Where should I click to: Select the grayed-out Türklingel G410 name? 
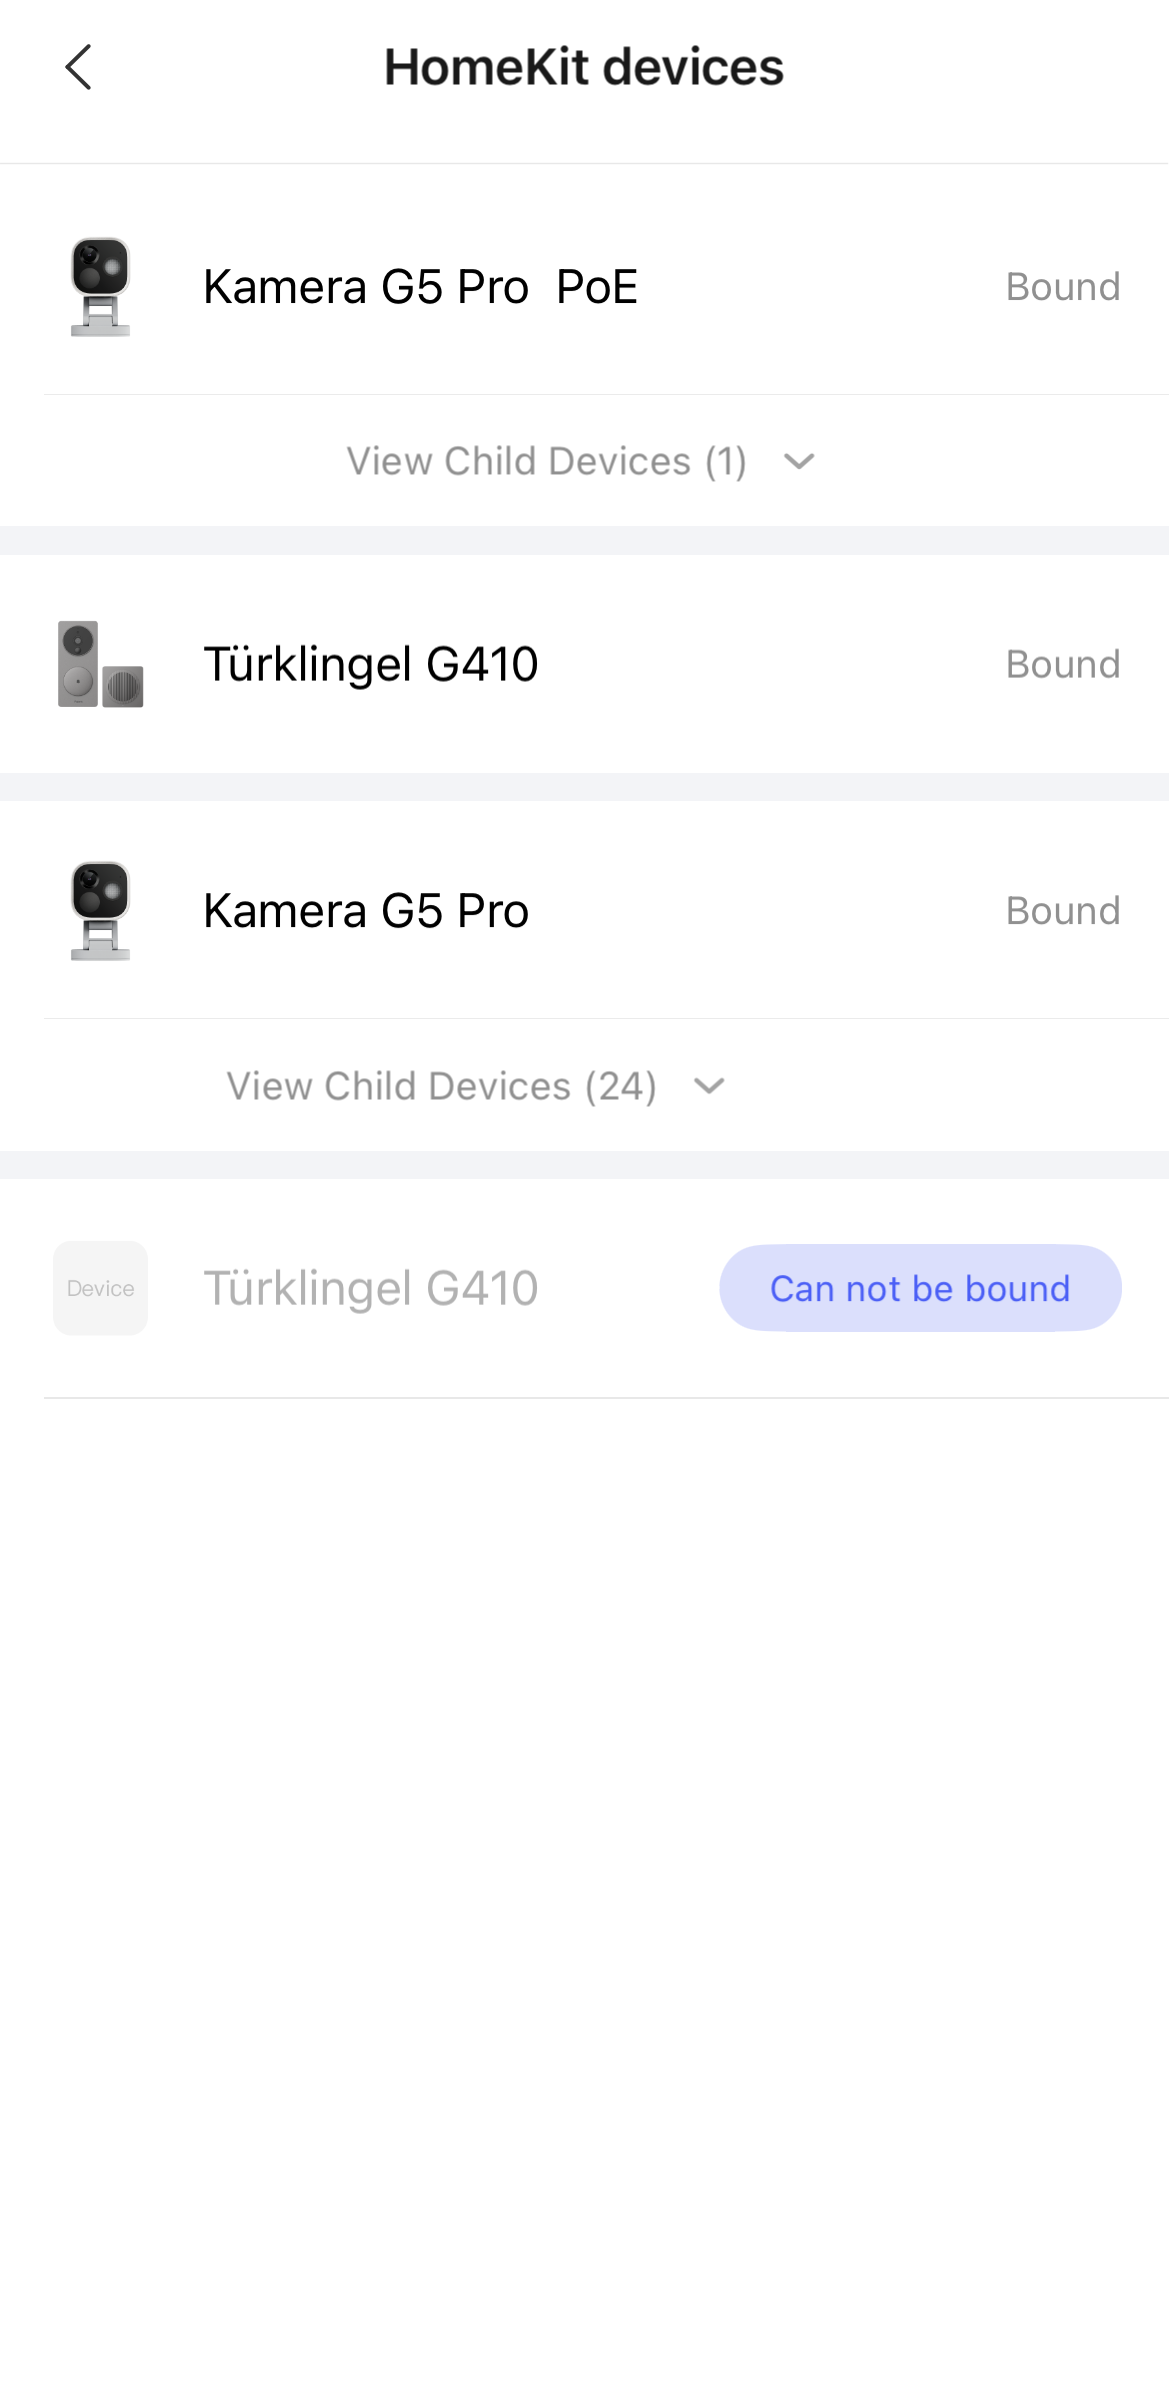(370, 1288)
